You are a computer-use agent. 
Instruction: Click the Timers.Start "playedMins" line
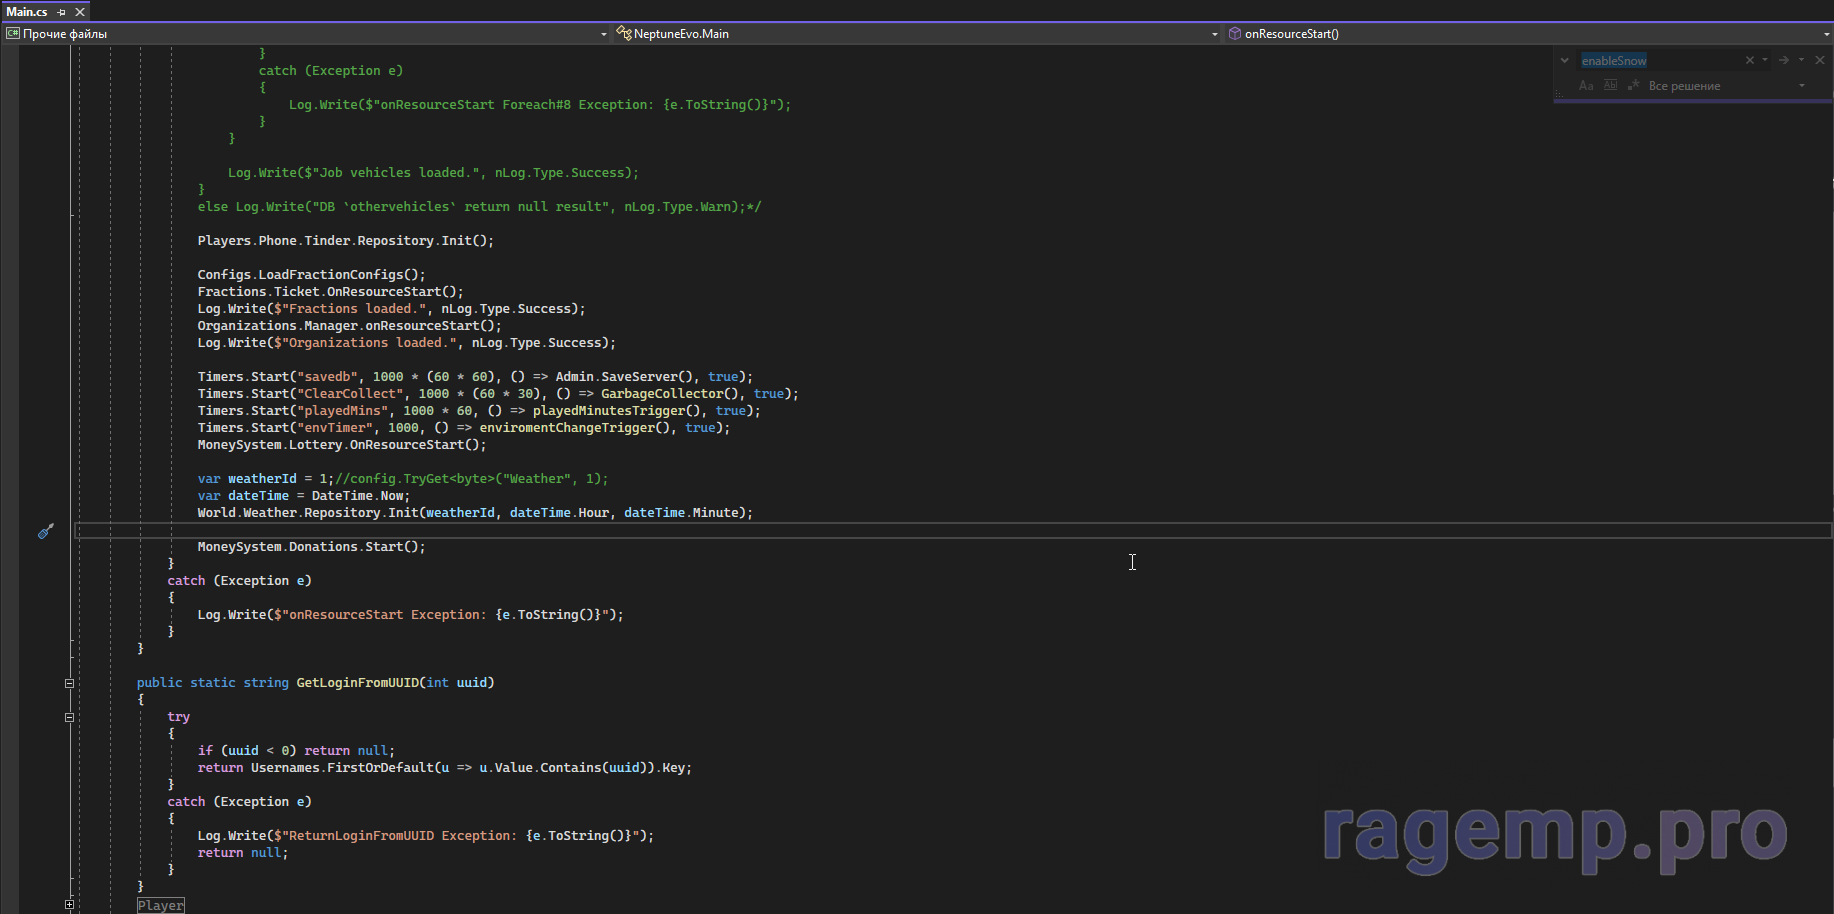point(479,411)
